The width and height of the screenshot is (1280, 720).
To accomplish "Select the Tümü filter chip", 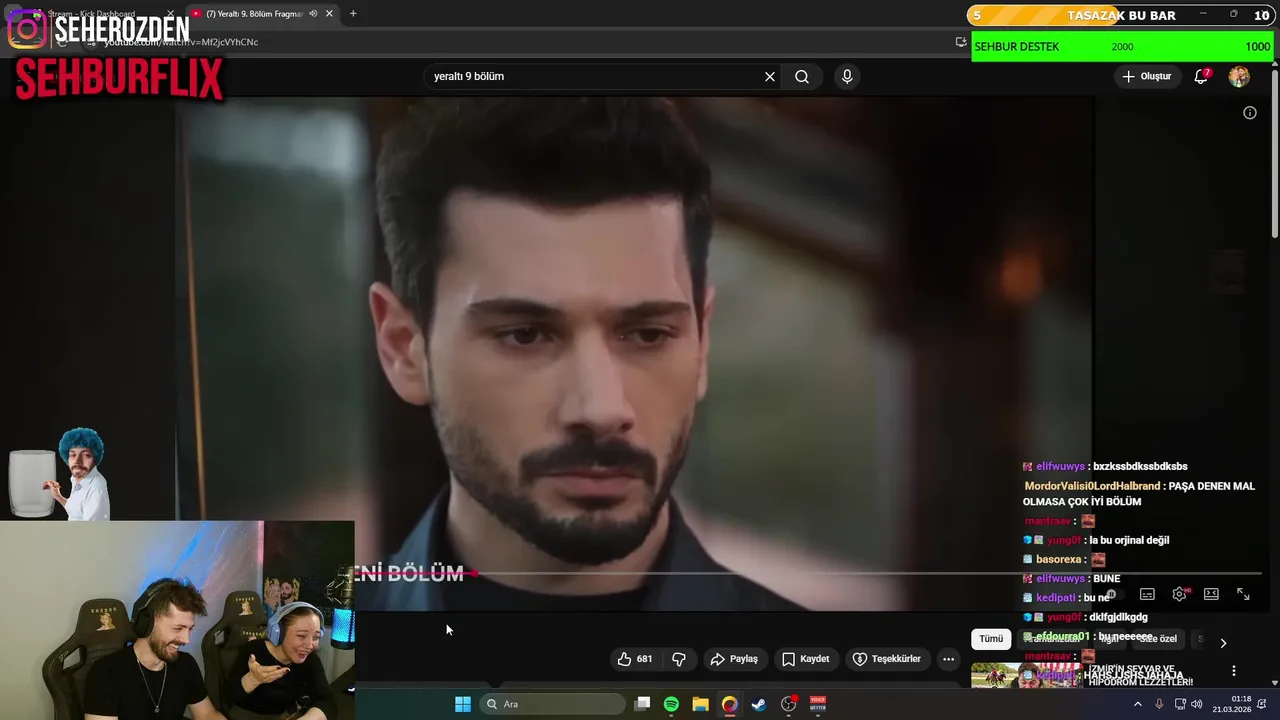I will pyautogui.click(x=991, y=639).
